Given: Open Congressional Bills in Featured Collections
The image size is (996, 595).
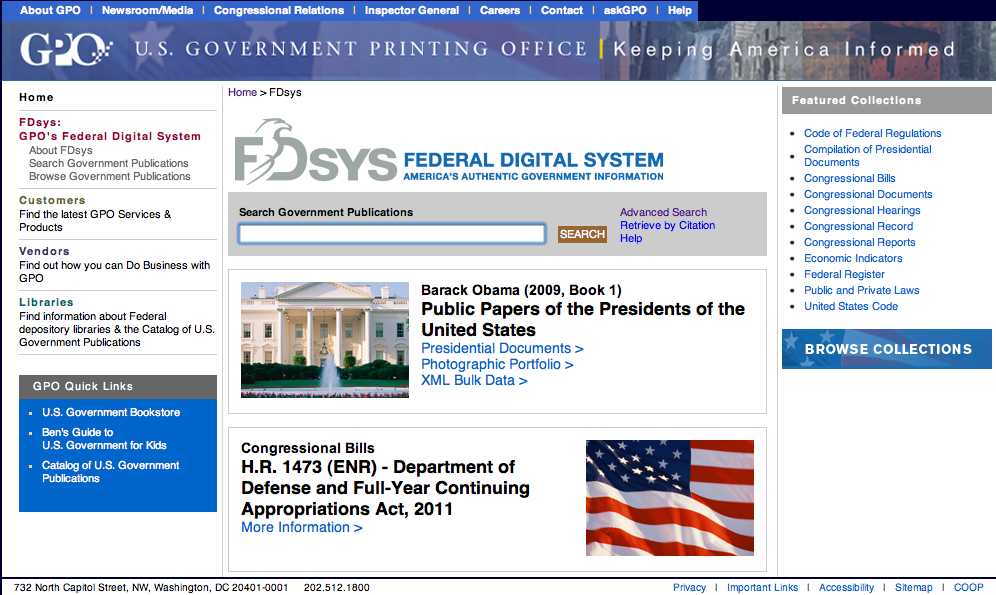Looking at the screenshot, I should [849, 178].
